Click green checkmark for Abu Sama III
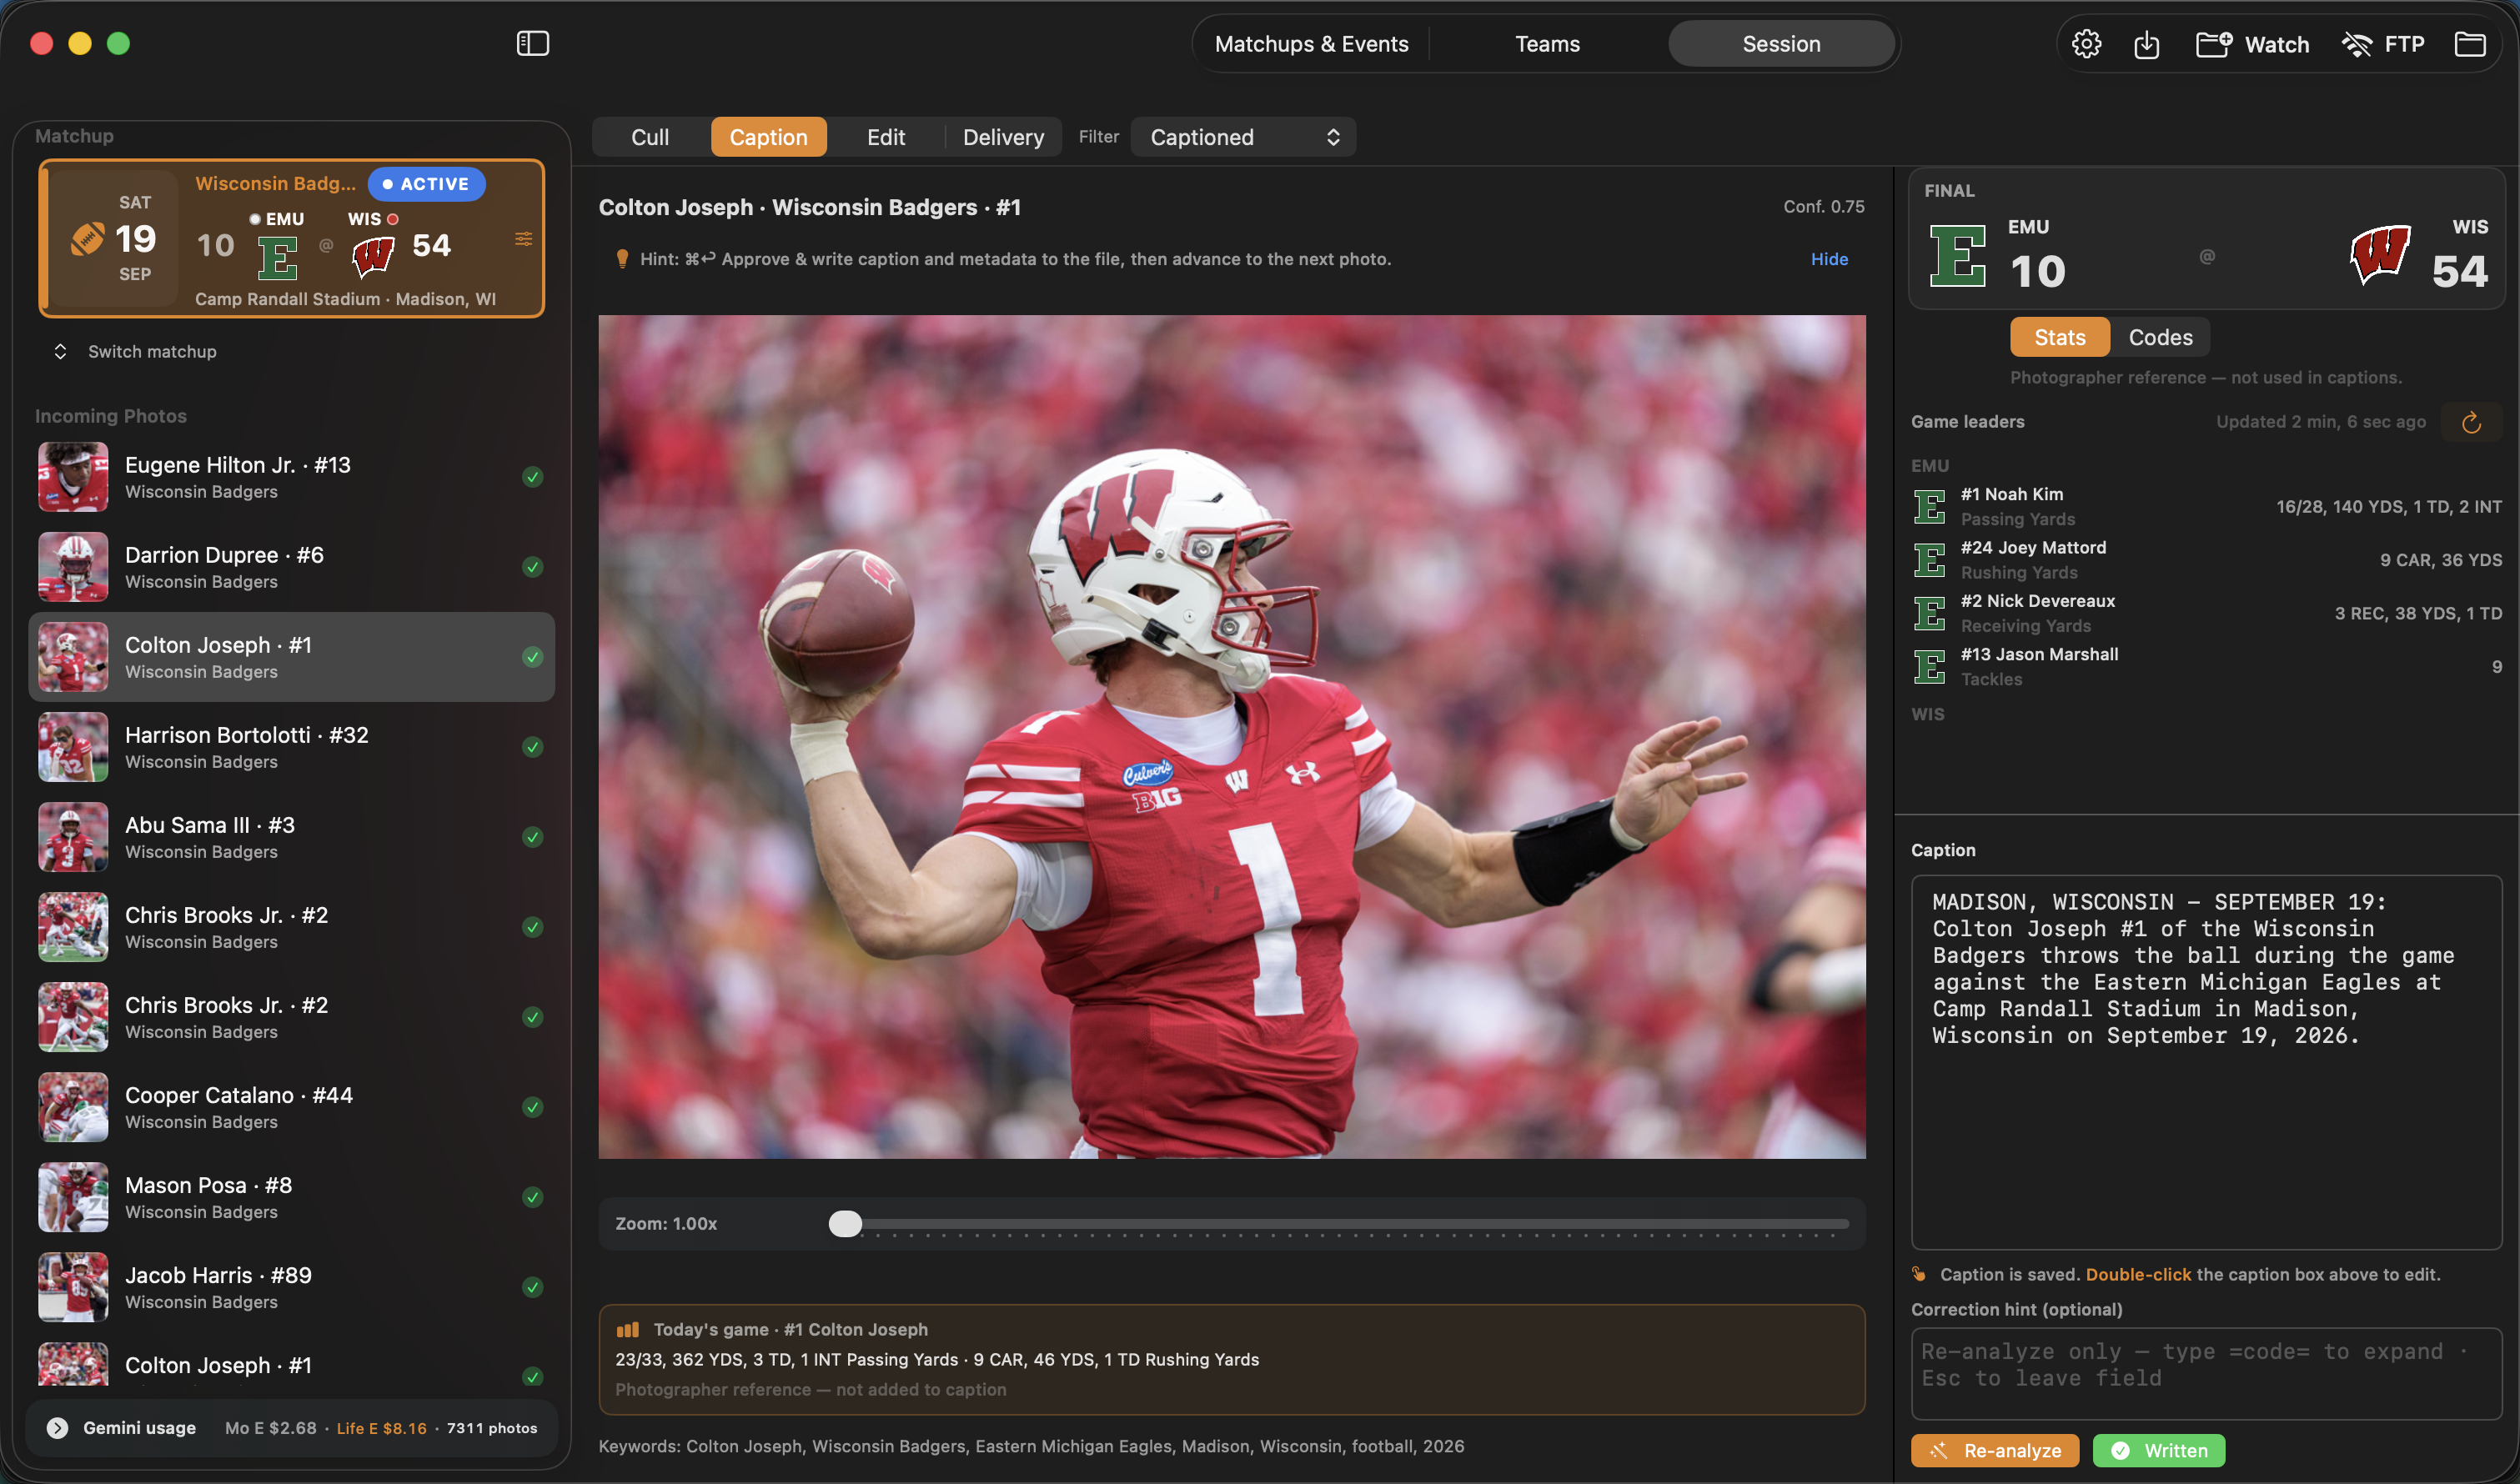Image resolution: width=2520 pixels, height=1484 pixels. (533, 837)
